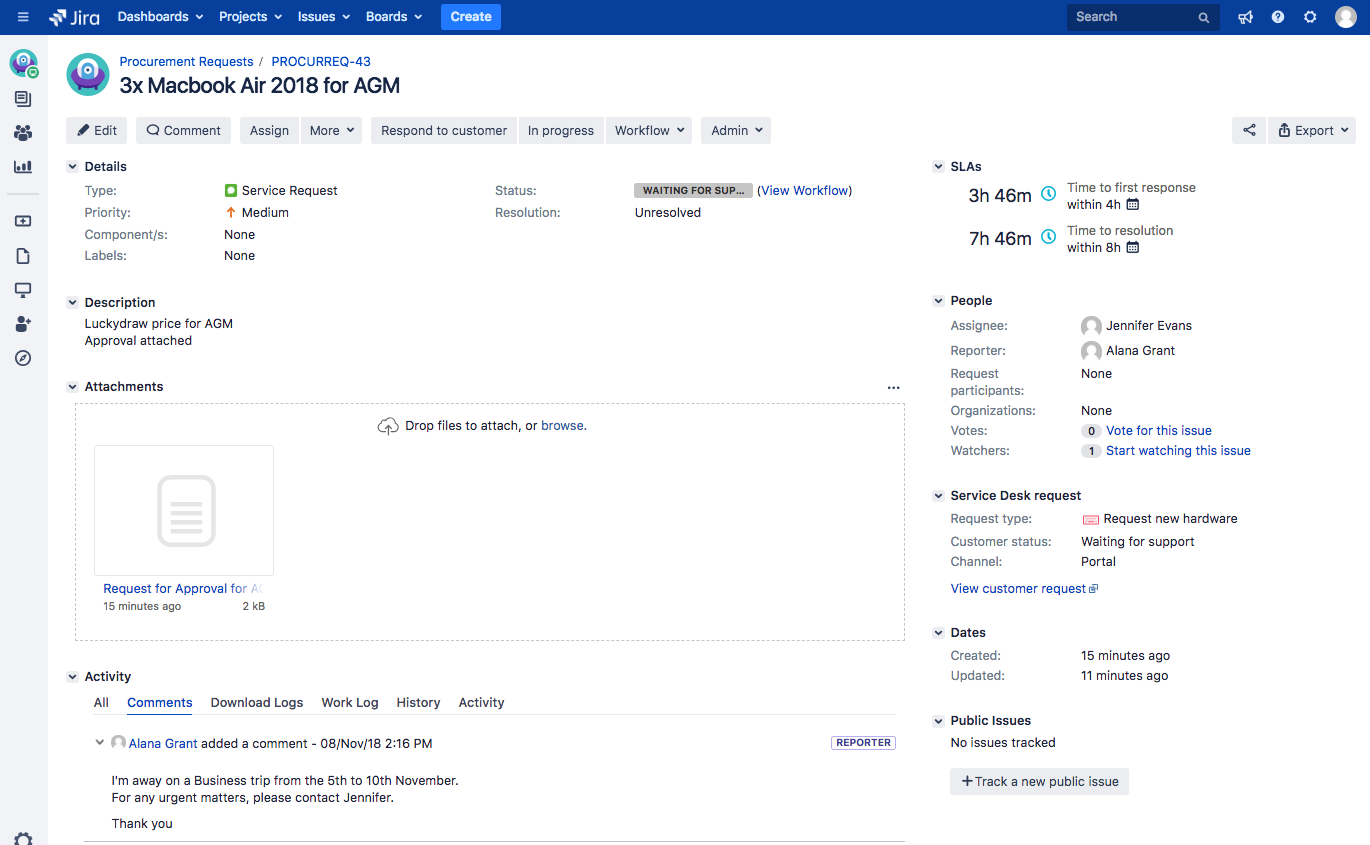Viewport: 1370px width, 845px height.
Task: Open the help question mark icon
Action: [1277, 17]
